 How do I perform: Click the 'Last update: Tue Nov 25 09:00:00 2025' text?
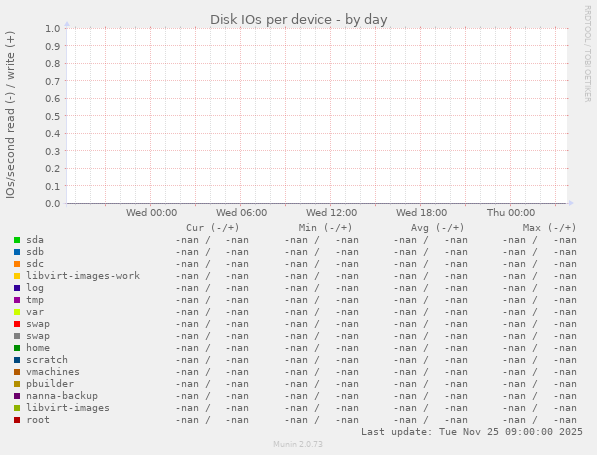coord(472,432)
